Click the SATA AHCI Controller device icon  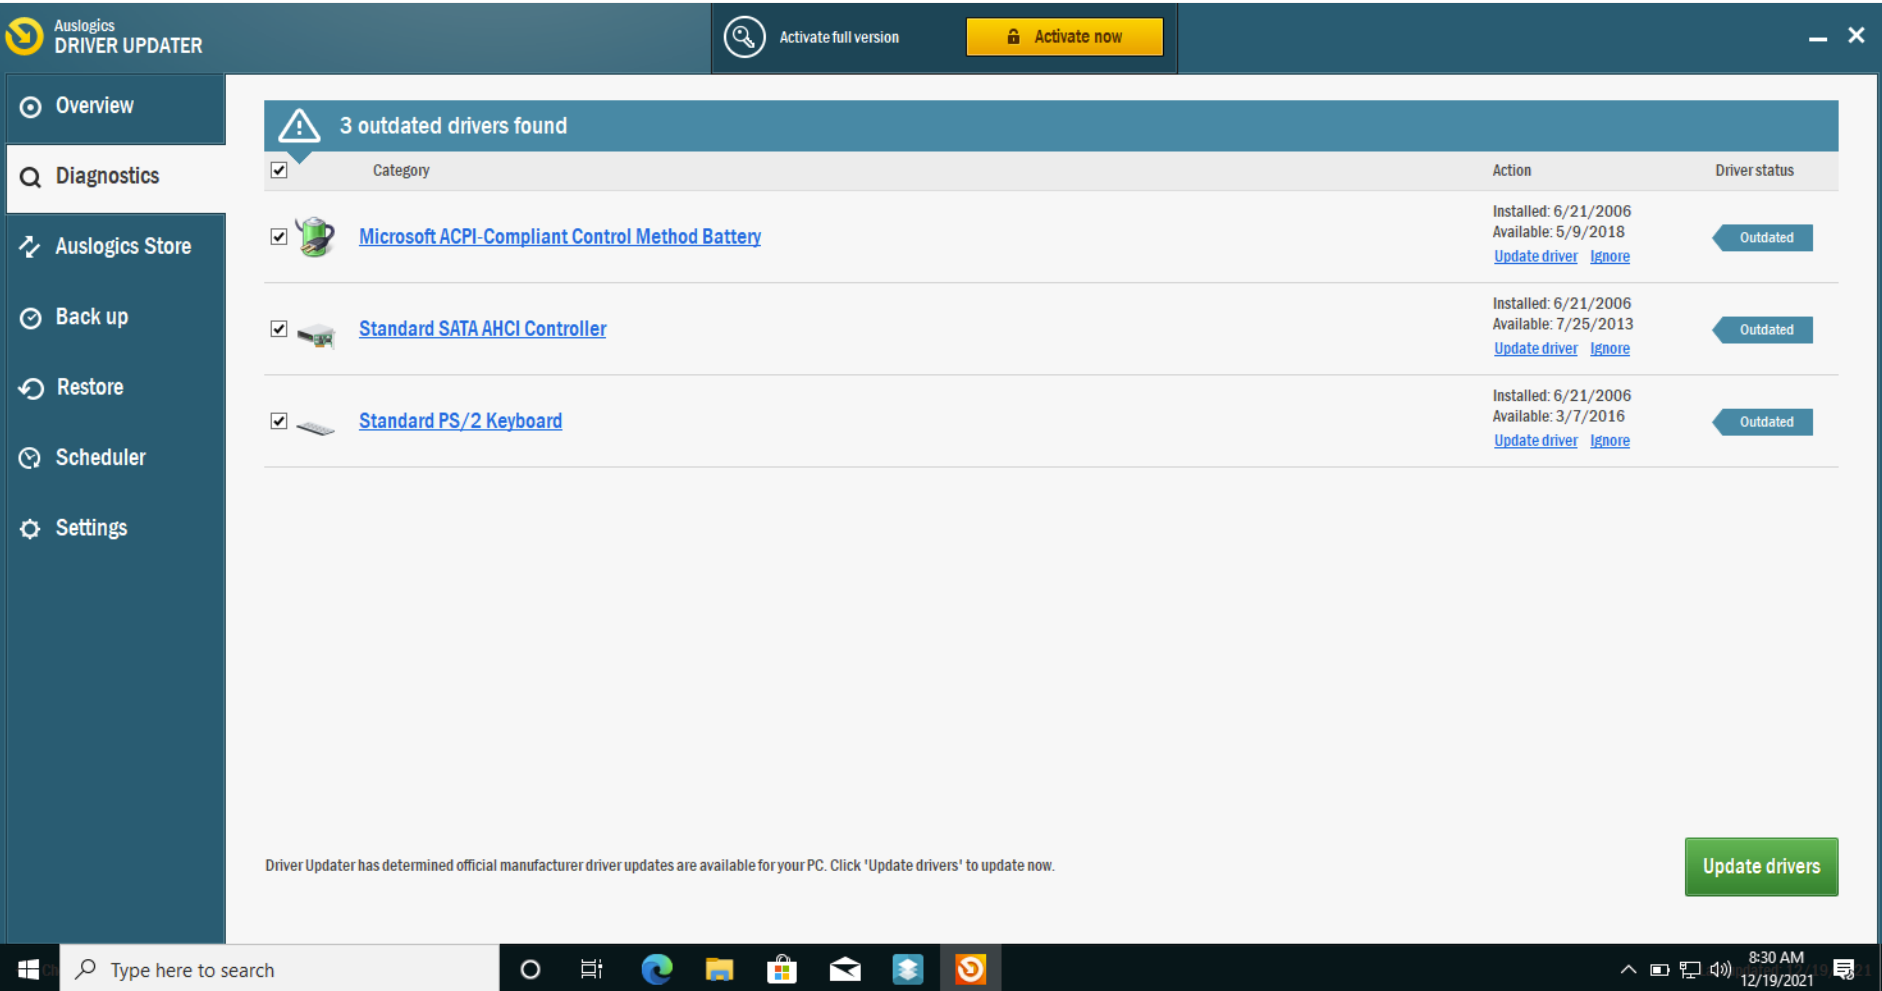coord(316,335)
